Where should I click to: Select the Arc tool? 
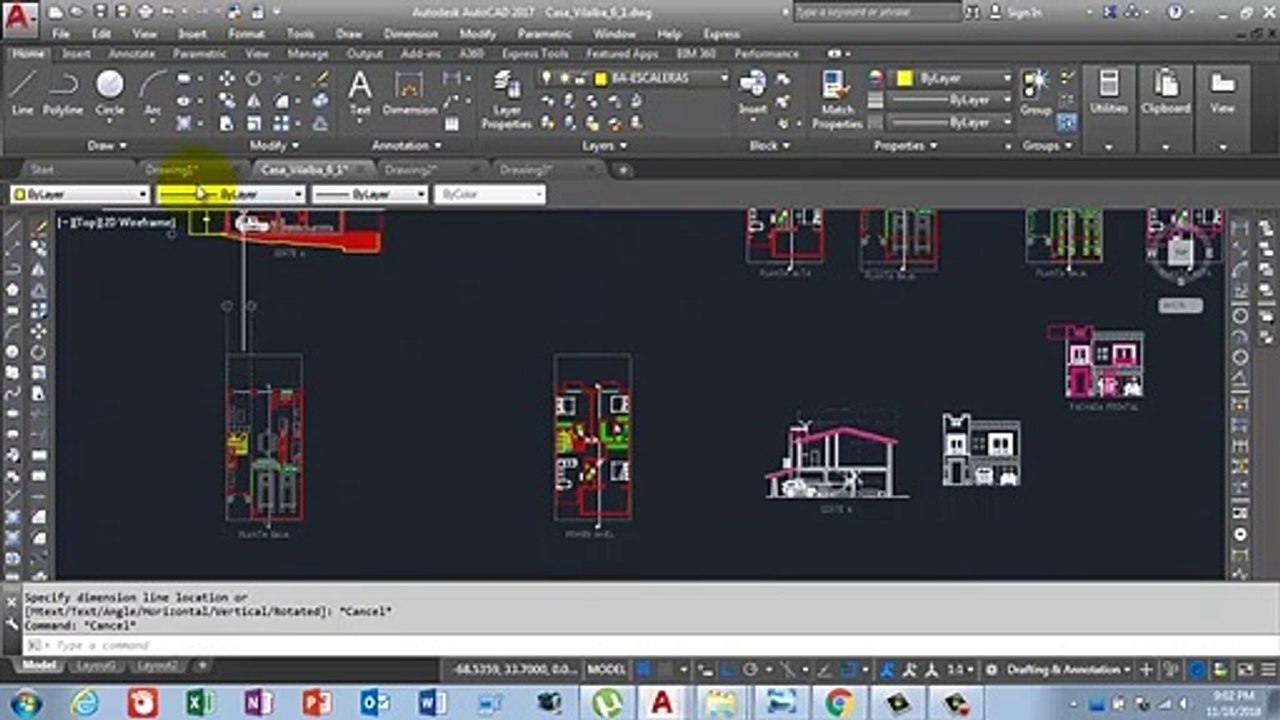[152, 92]
